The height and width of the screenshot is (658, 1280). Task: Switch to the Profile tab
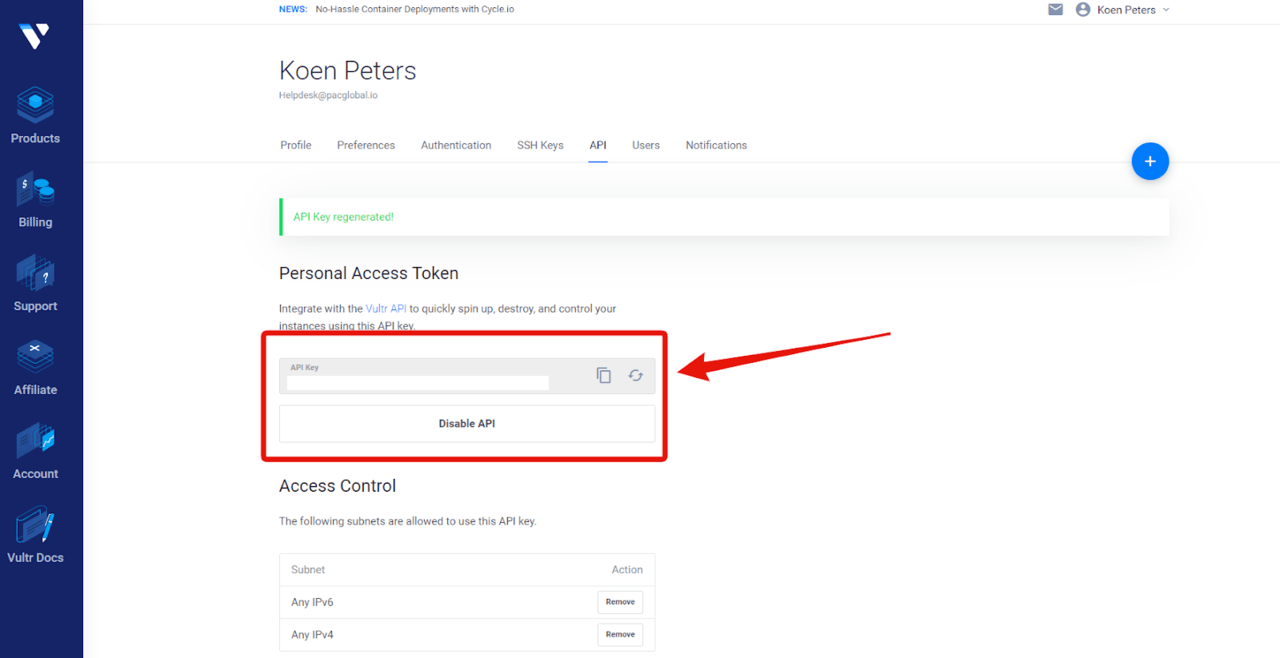296,145
